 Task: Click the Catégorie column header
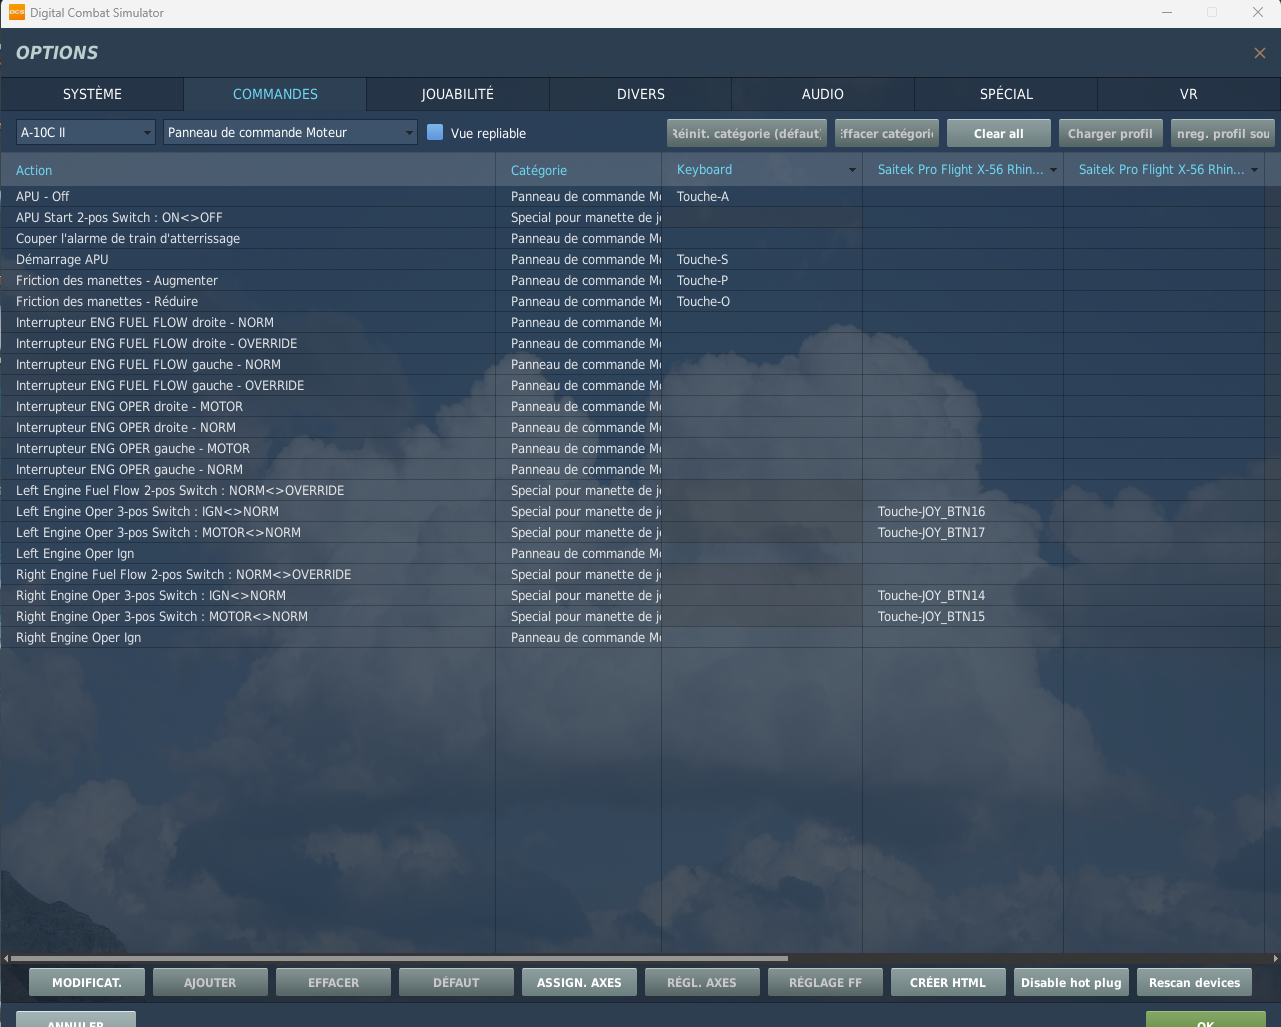[578, 170]
